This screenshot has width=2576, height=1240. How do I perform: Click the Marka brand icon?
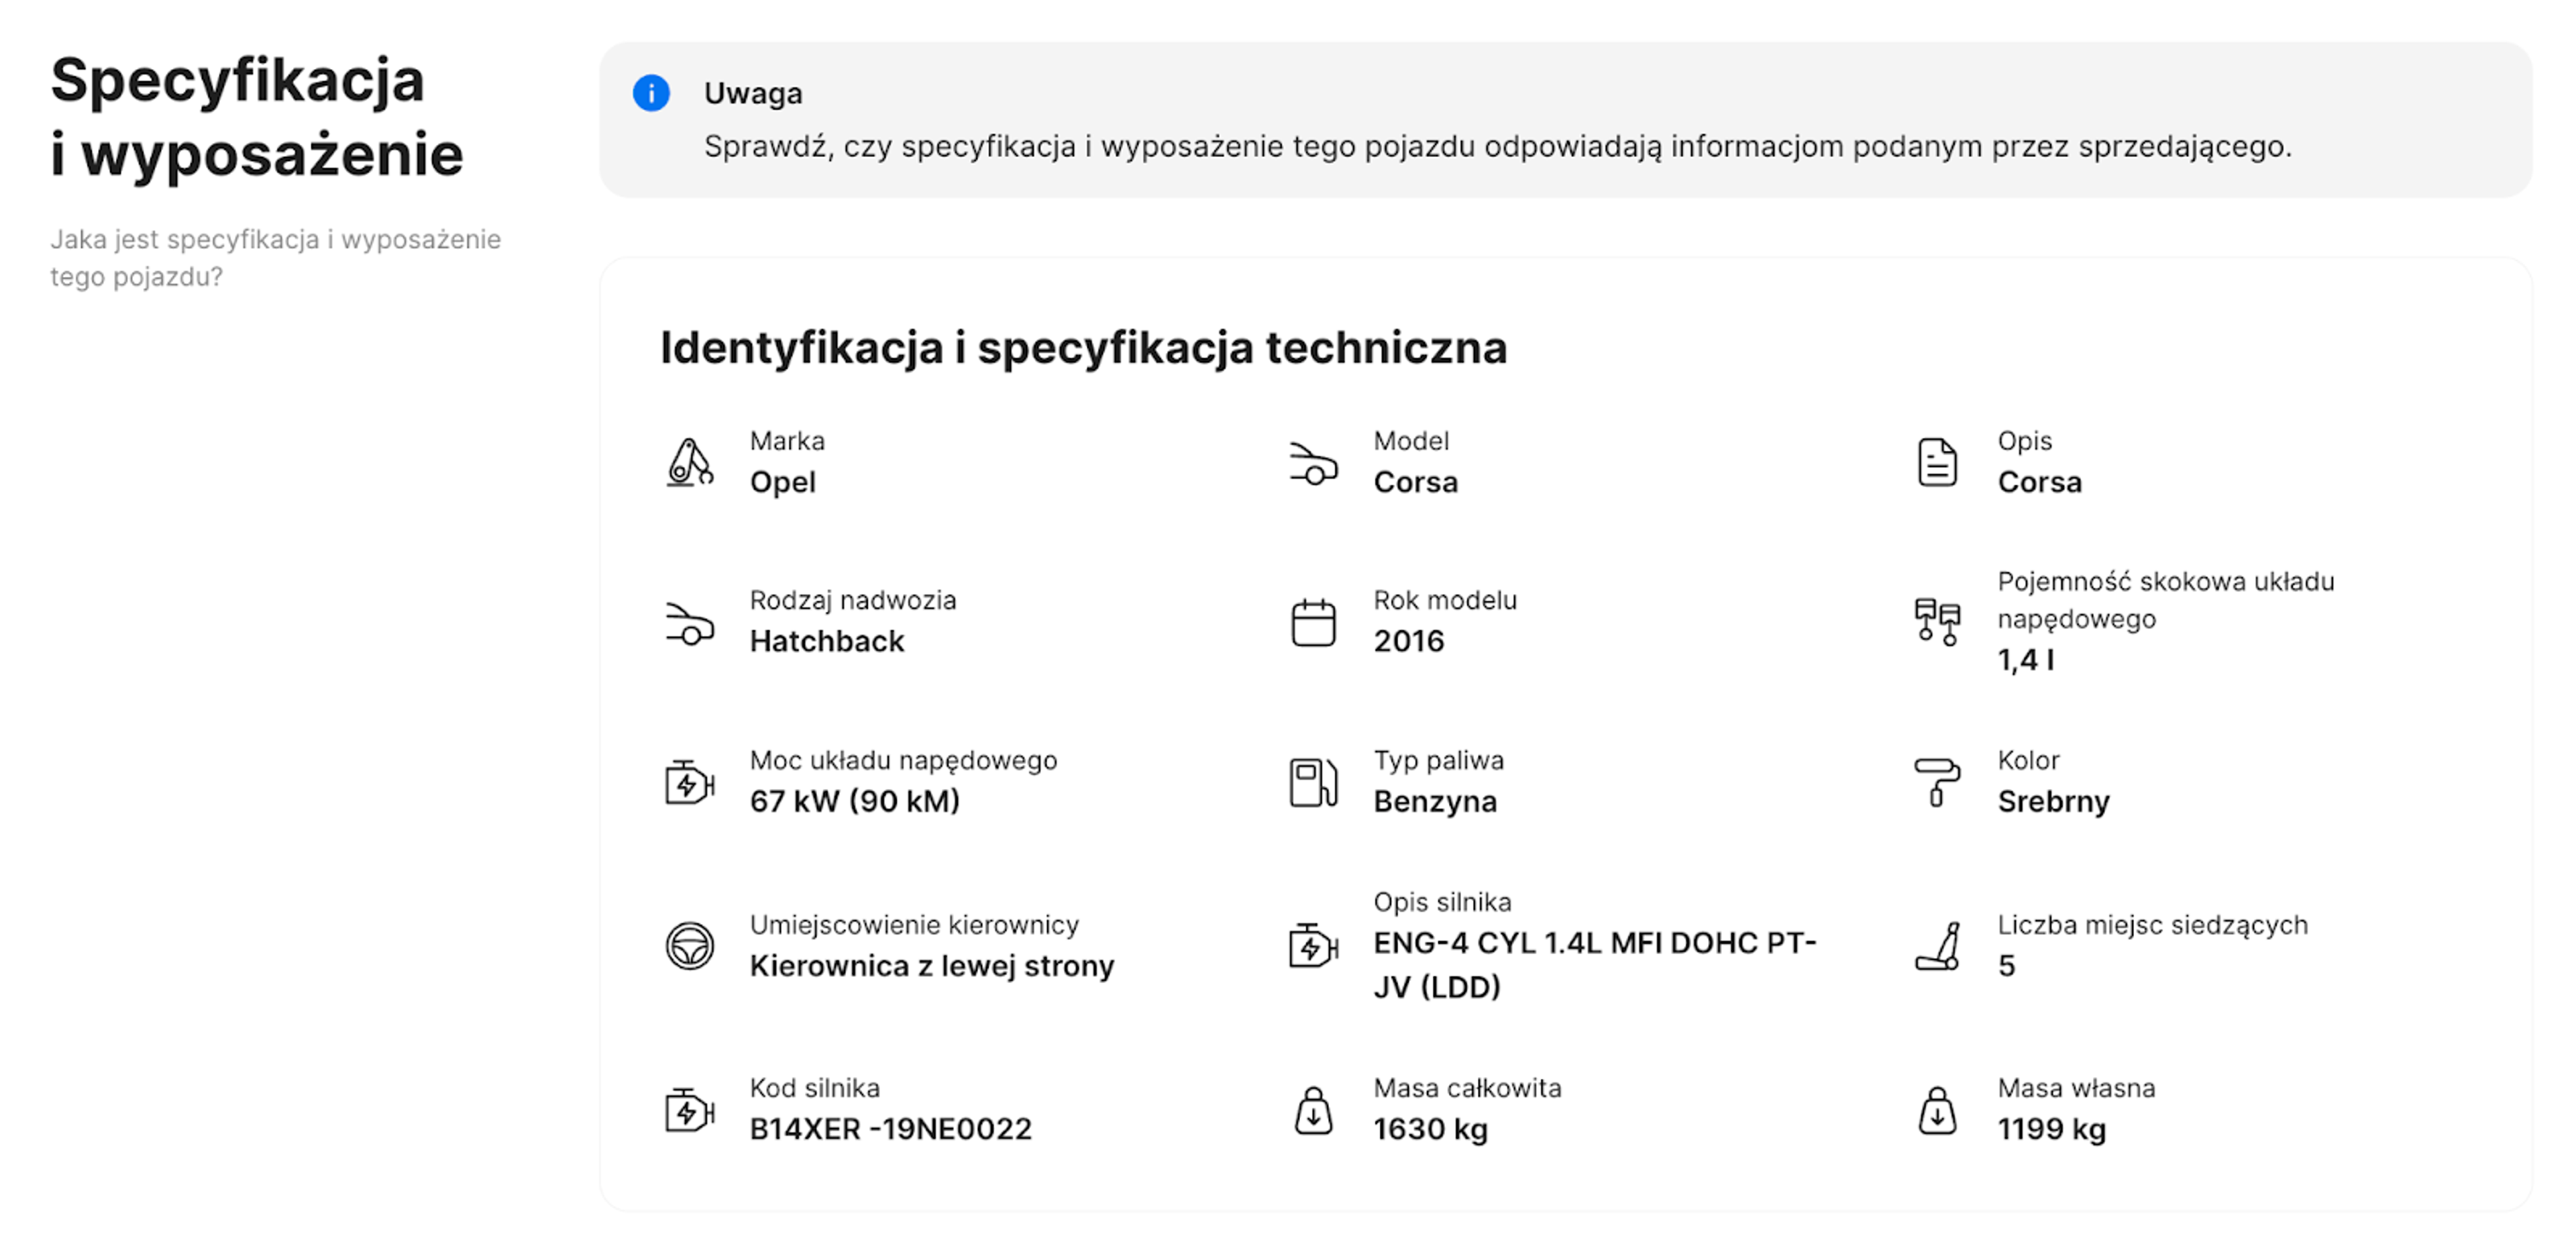click(690, 462)
